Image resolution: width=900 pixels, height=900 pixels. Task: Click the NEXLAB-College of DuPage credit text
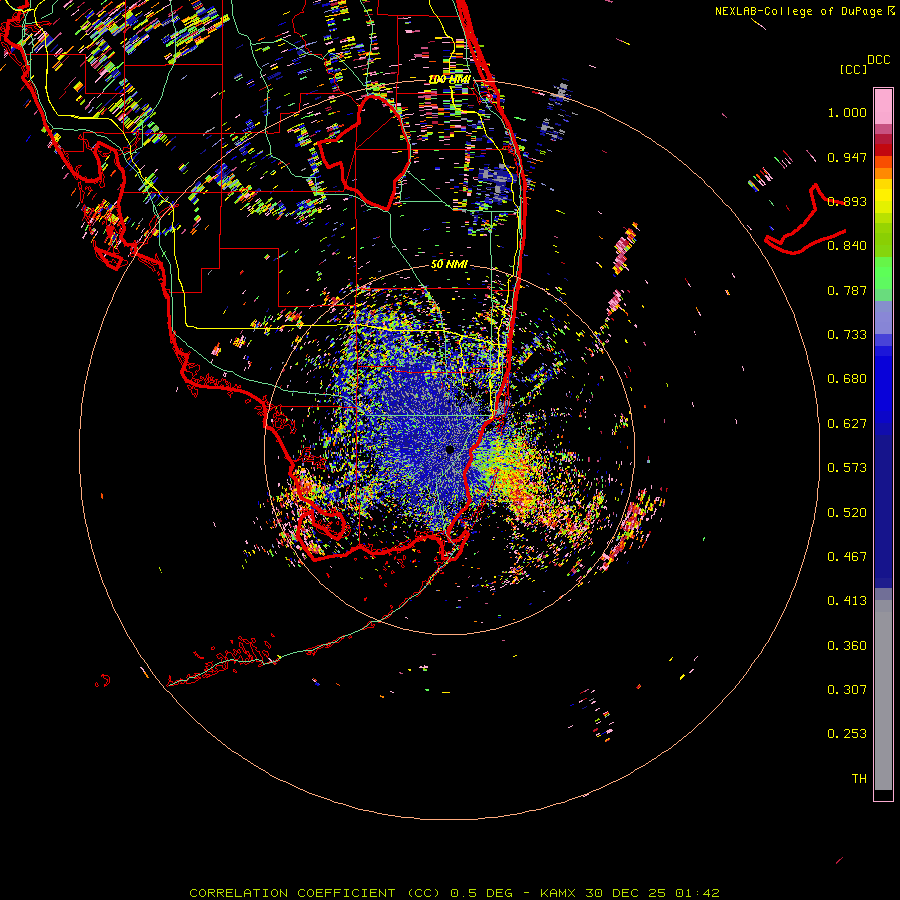pos(800,11)
